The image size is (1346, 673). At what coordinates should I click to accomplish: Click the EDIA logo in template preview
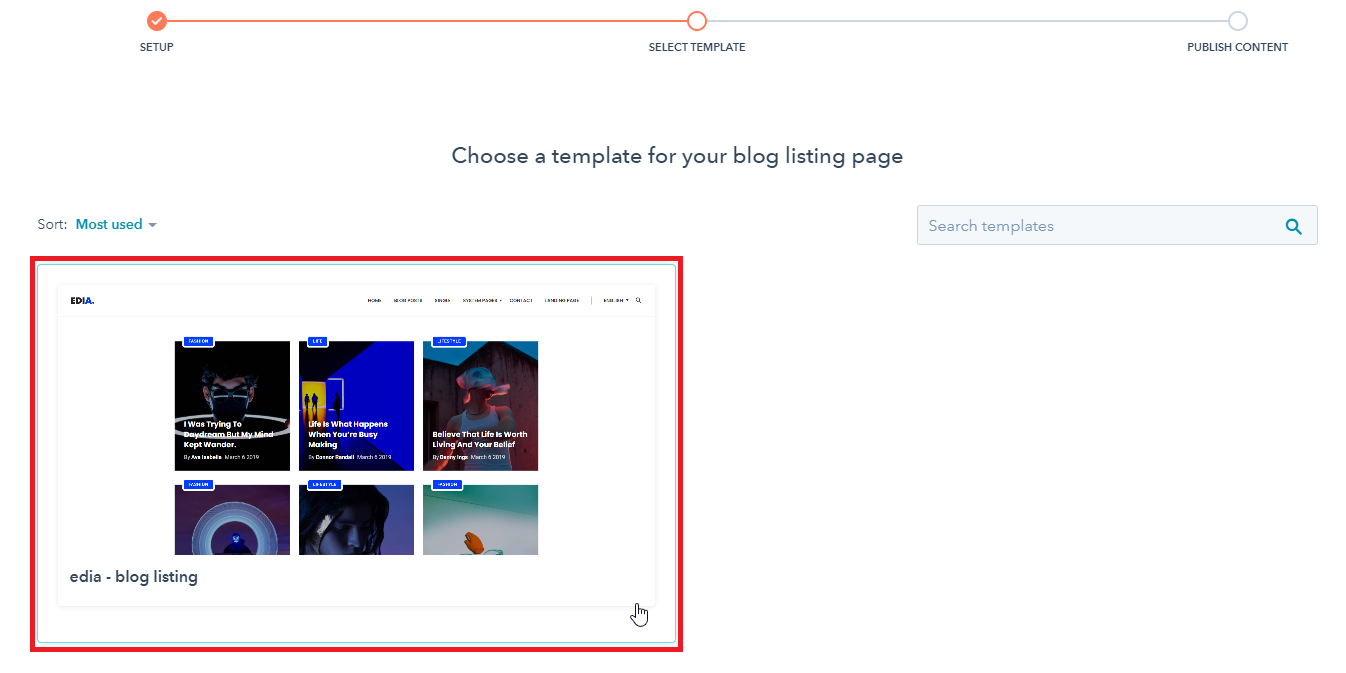[82, 300]
